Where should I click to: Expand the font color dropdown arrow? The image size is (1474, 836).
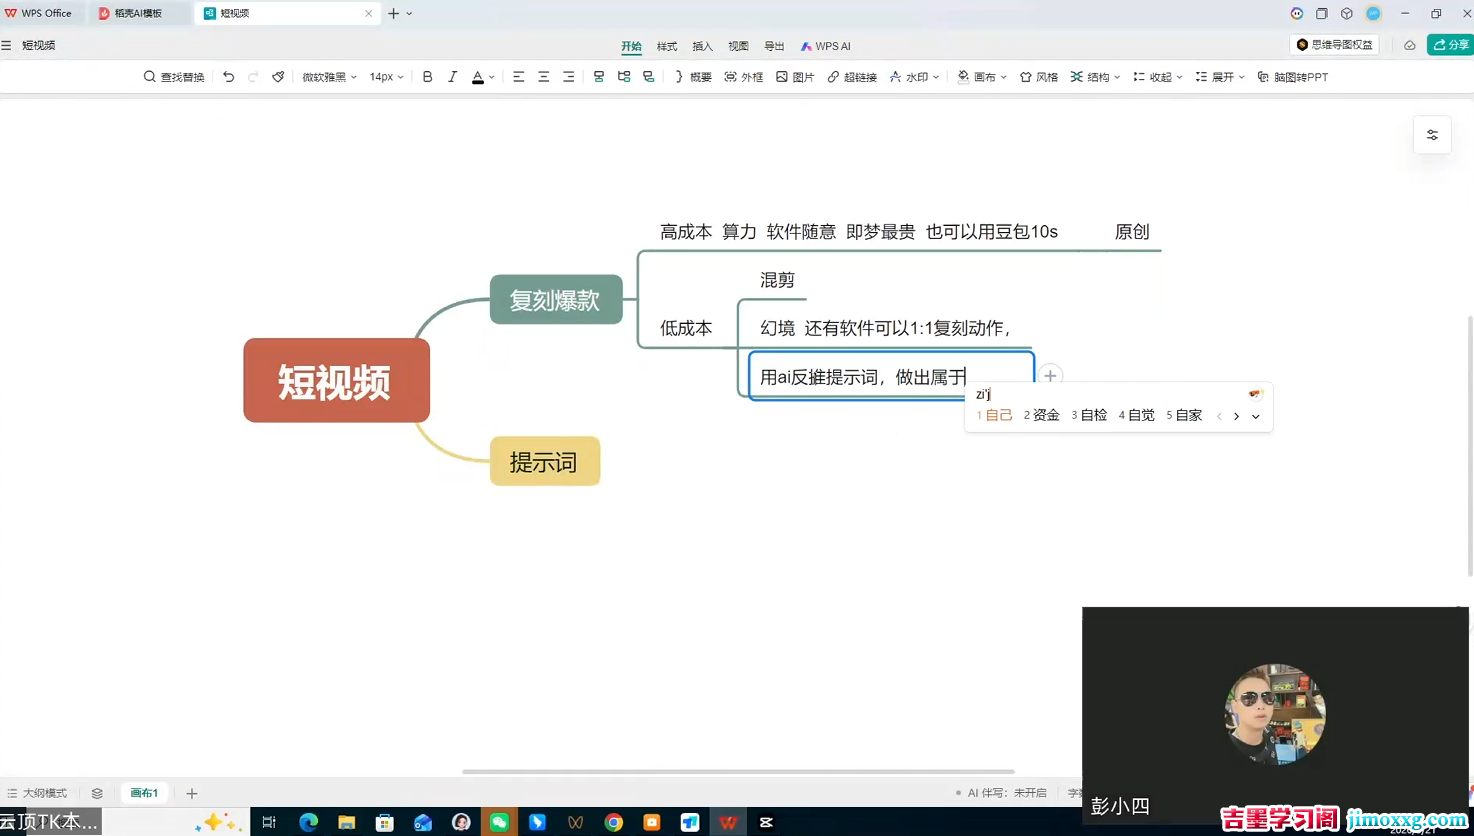click(492, 77)
